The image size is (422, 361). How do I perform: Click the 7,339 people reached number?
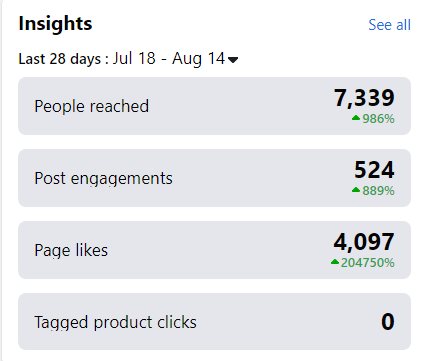(x=364, y=98)
